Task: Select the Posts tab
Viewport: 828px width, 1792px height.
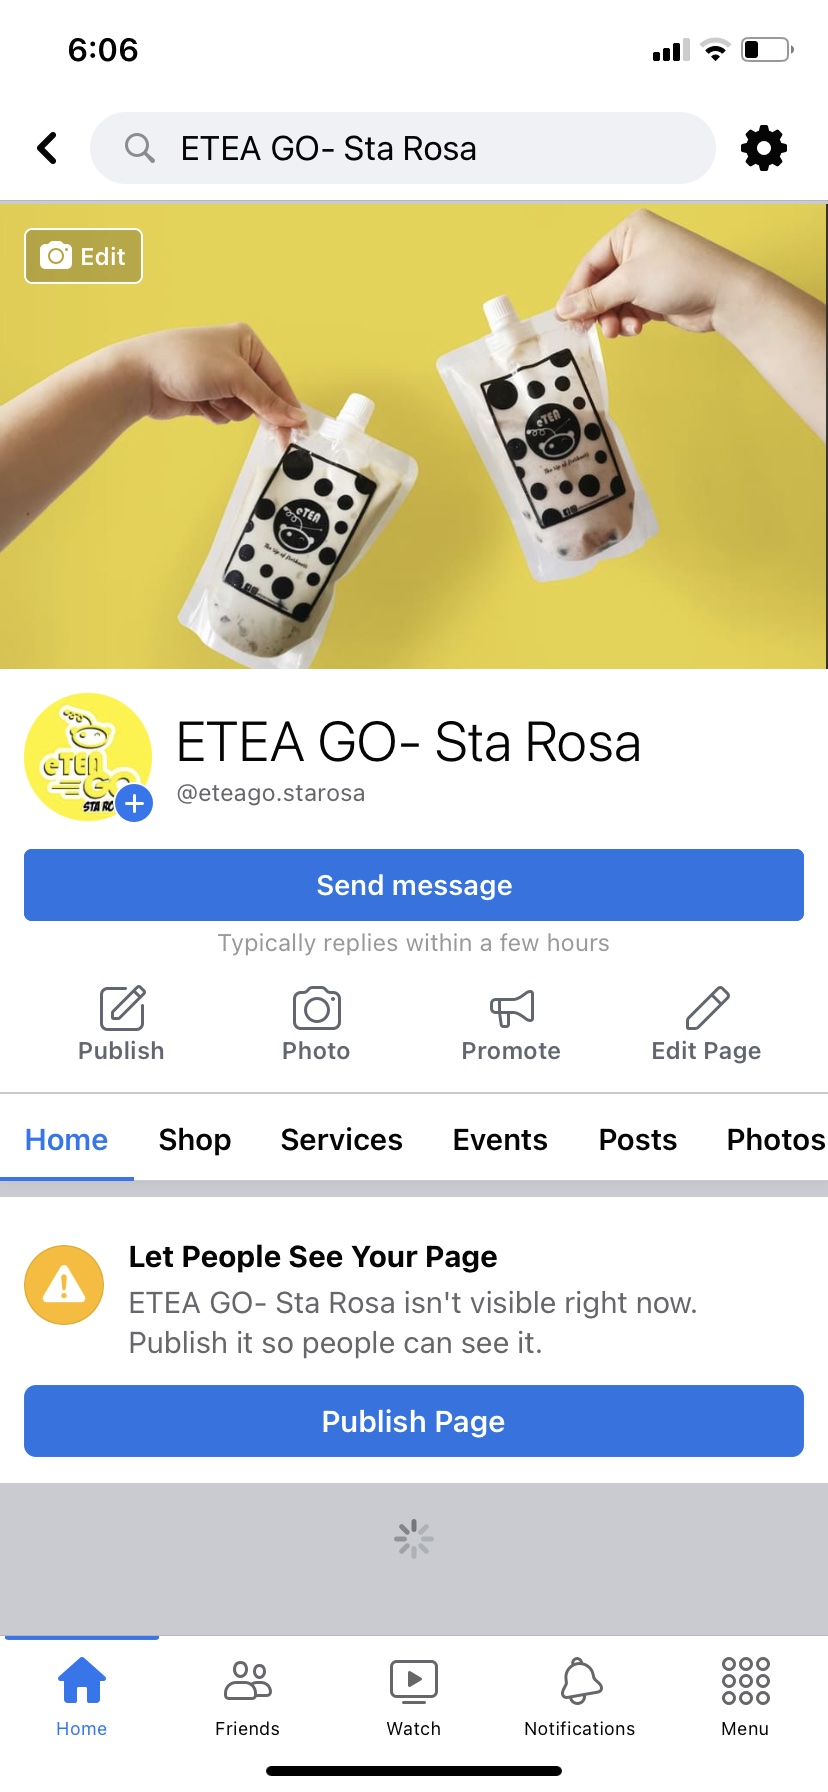Action: click(x=638, y=1140)
